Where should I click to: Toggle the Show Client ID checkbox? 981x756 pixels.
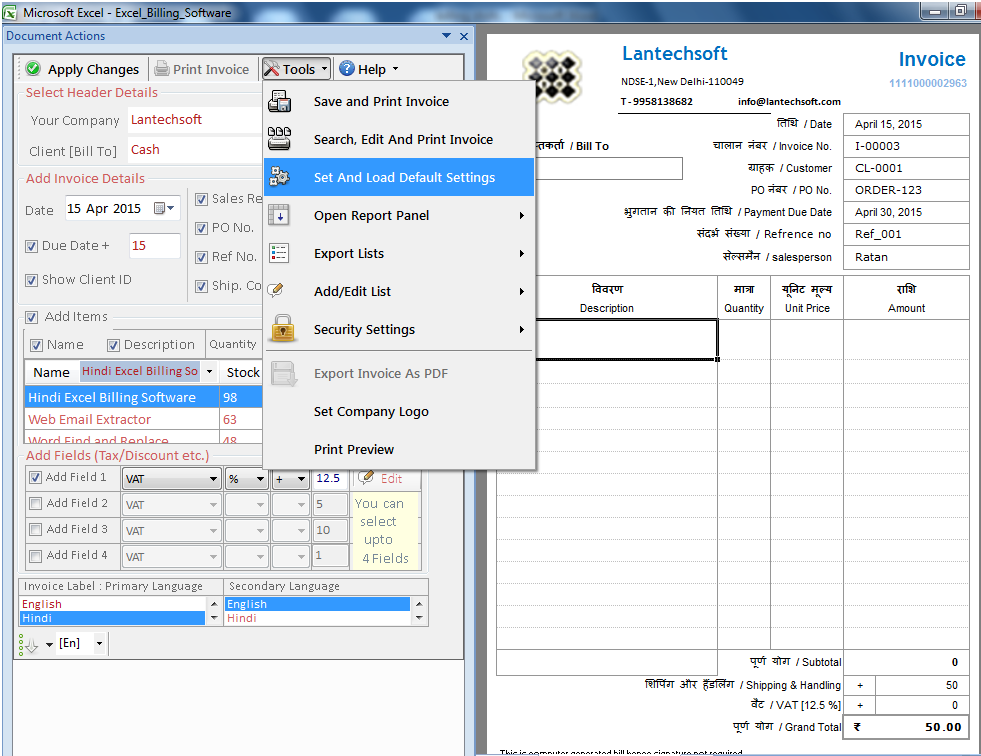31,280
